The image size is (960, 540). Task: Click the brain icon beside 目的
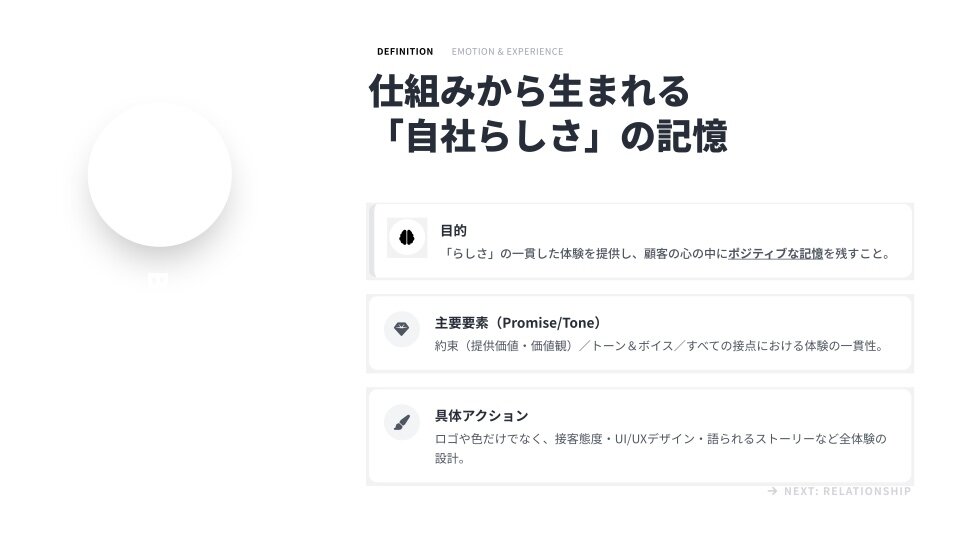[x=407, y=238]
